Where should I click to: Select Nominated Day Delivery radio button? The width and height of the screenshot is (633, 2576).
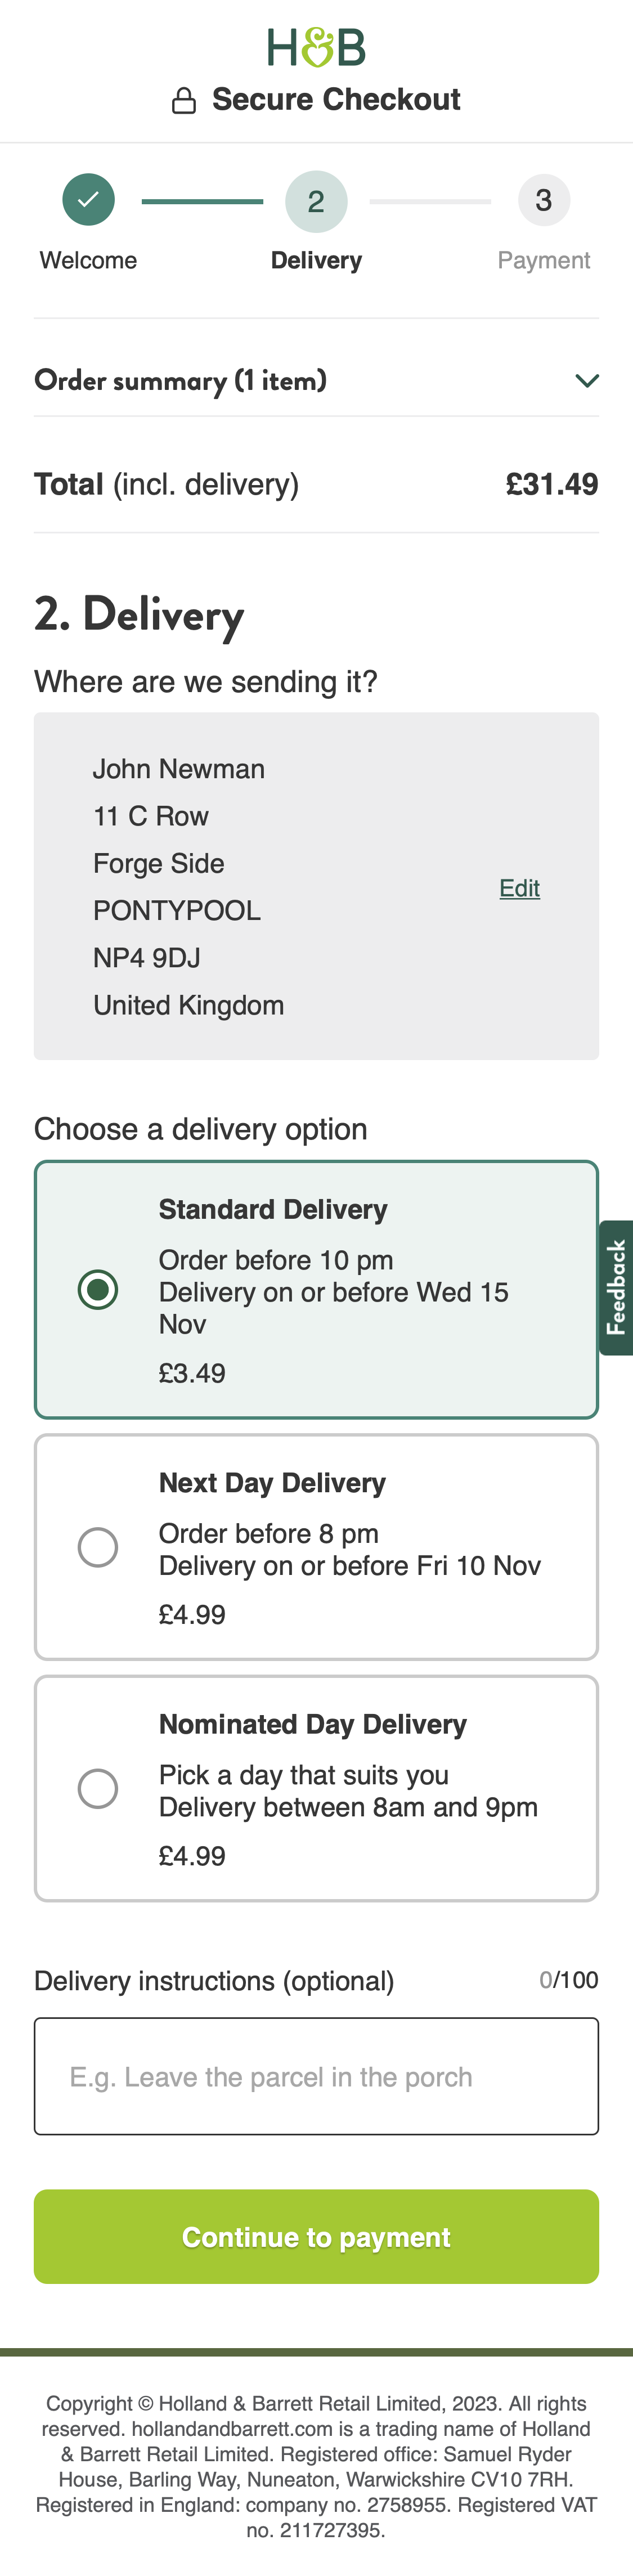pyautogui.click(x=98, y=1788)
